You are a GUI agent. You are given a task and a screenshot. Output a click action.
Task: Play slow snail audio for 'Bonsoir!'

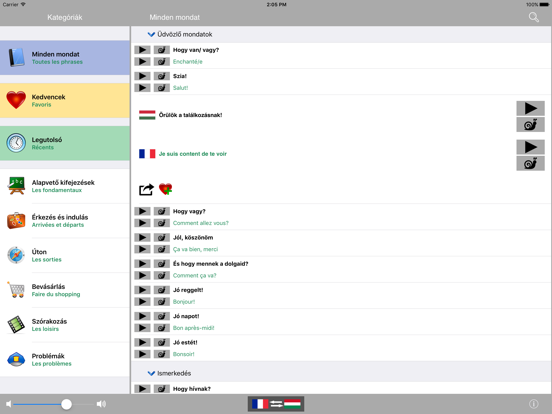tap(162, 354)
